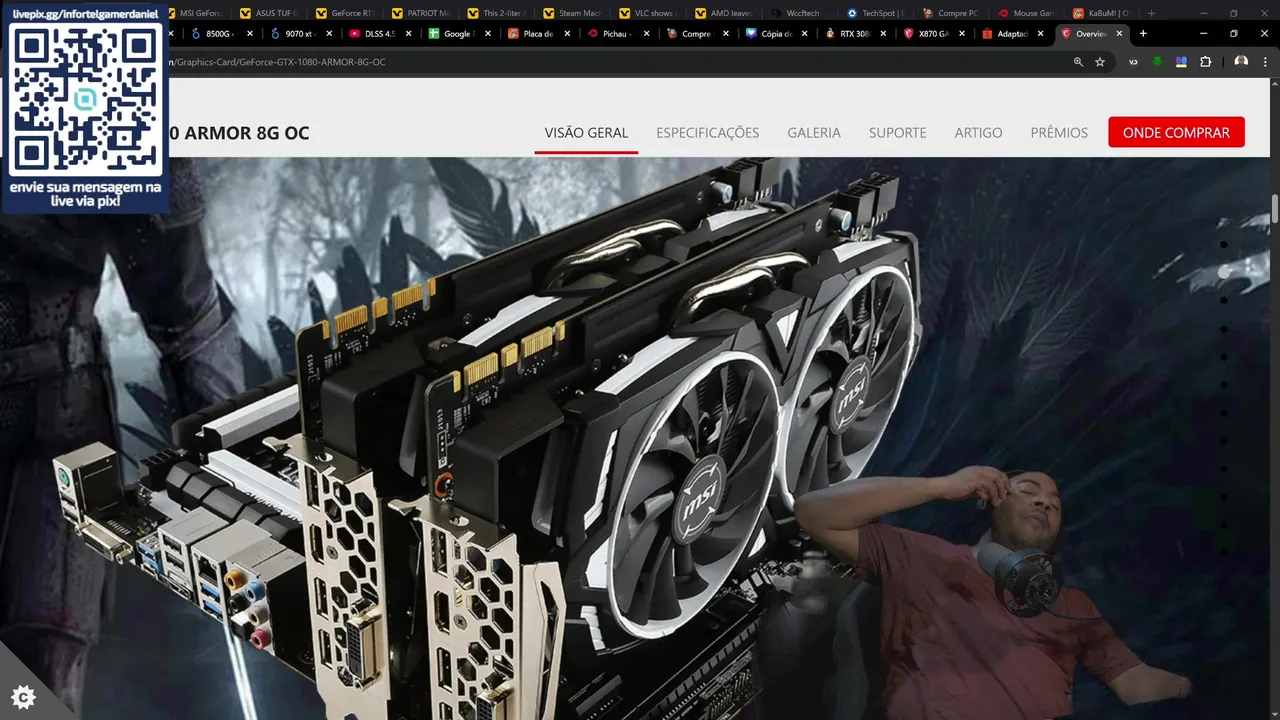Close the X870 GA tab
This screenshot has width=1280, height=720.
coord(963,33)
